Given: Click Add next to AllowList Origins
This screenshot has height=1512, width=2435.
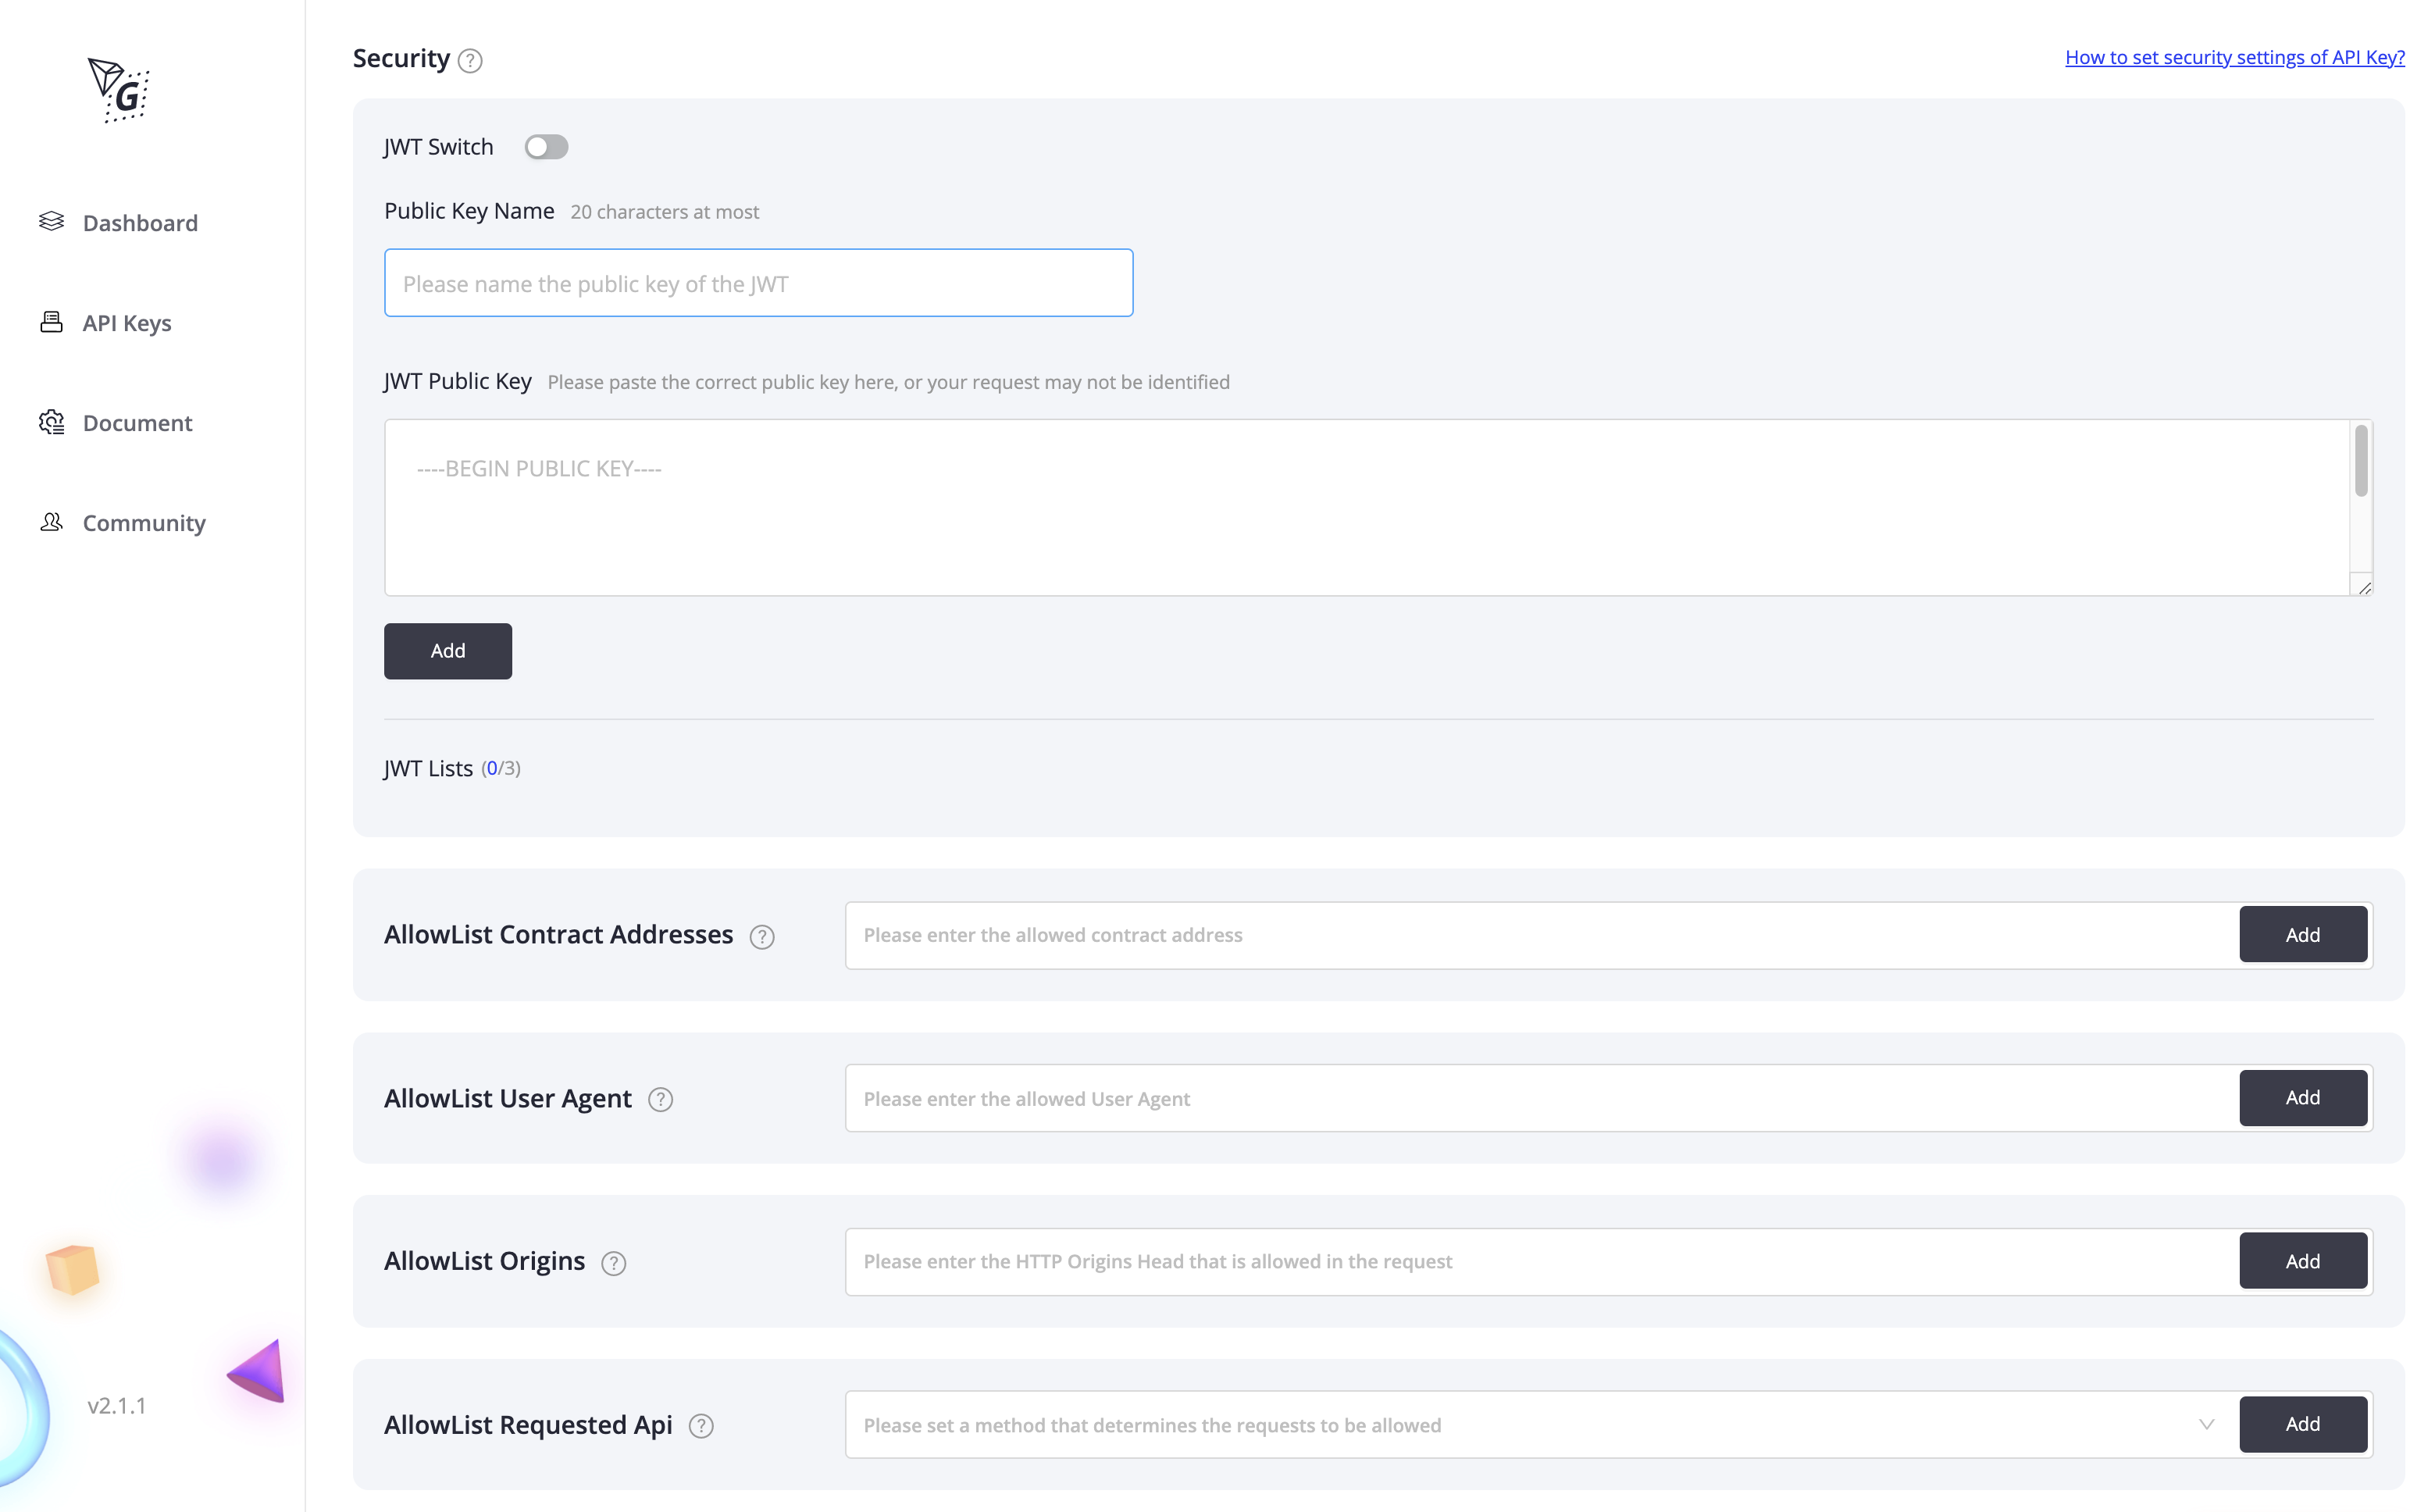Looking at the screenshot, I should (2302, 1261).
